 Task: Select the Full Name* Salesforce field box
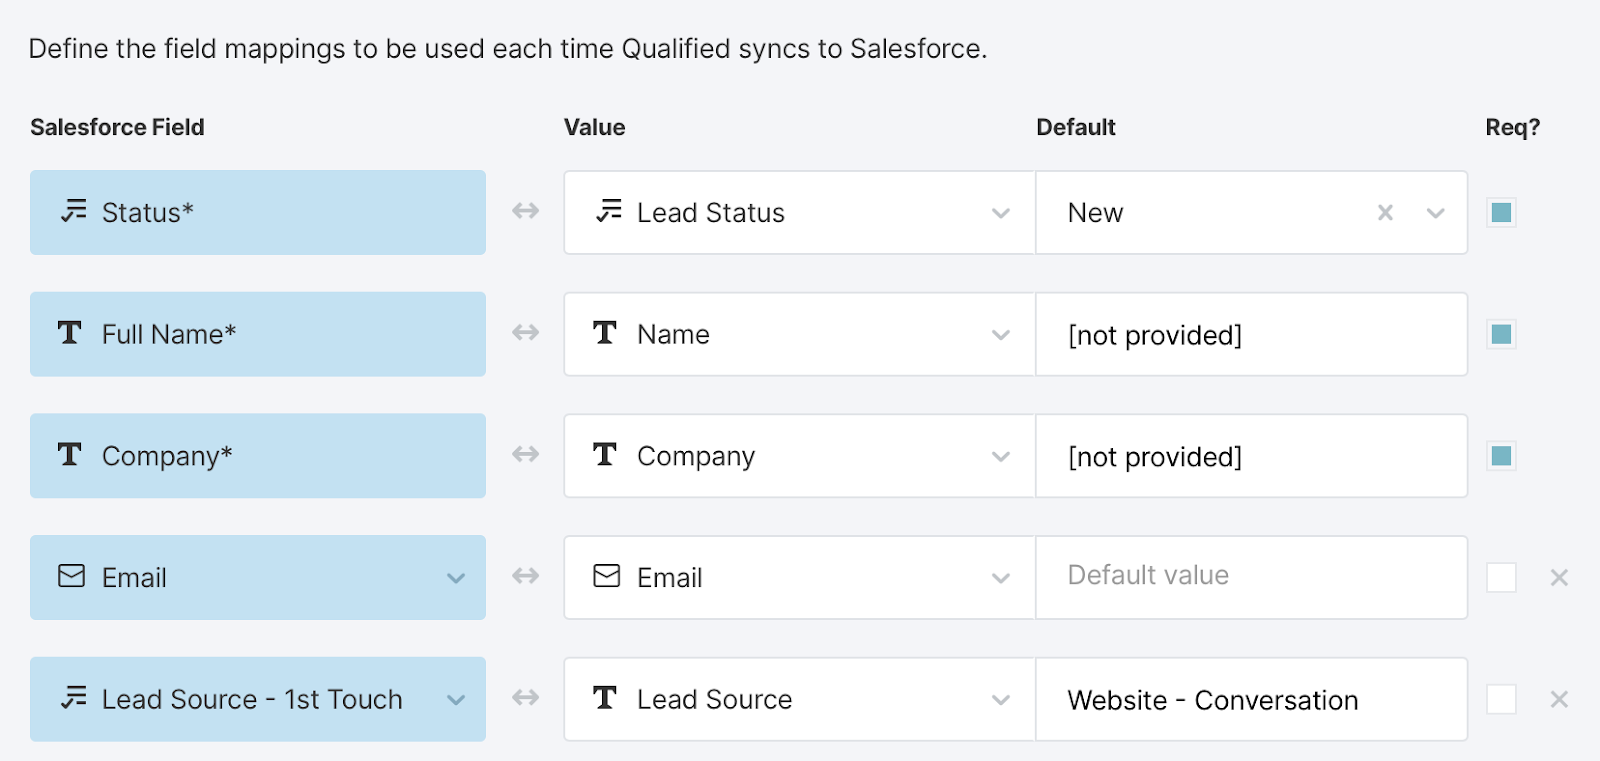(x=258, y=334)
